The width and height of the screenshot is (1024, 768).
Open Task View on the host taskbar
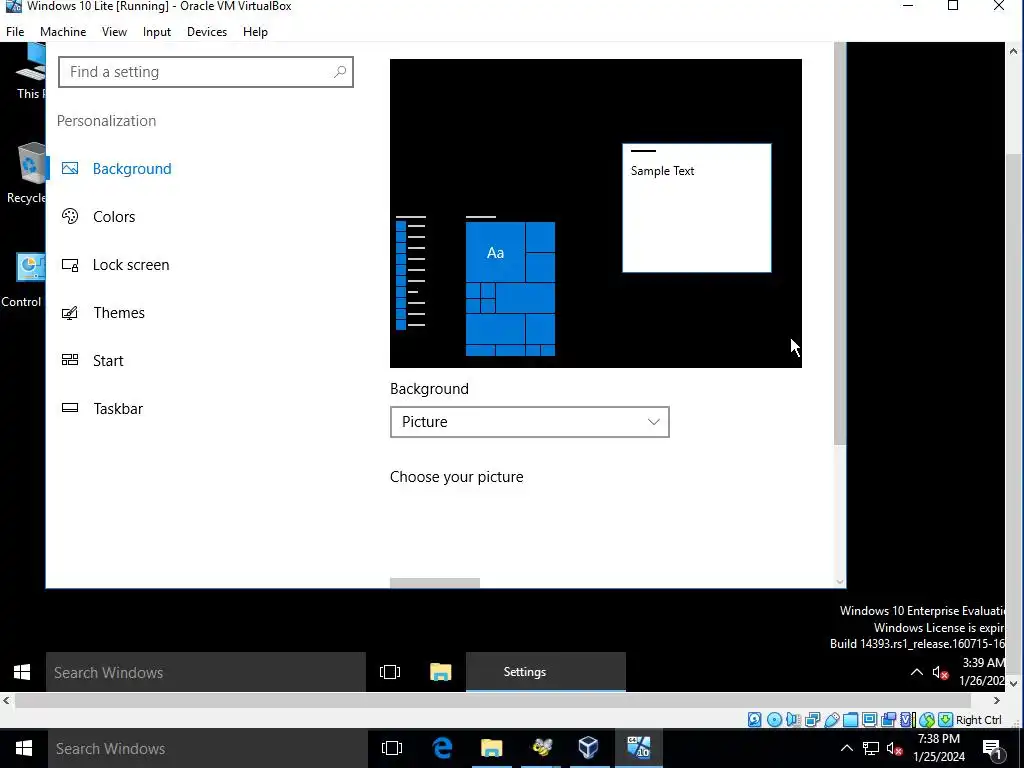[x=392, y=748]
